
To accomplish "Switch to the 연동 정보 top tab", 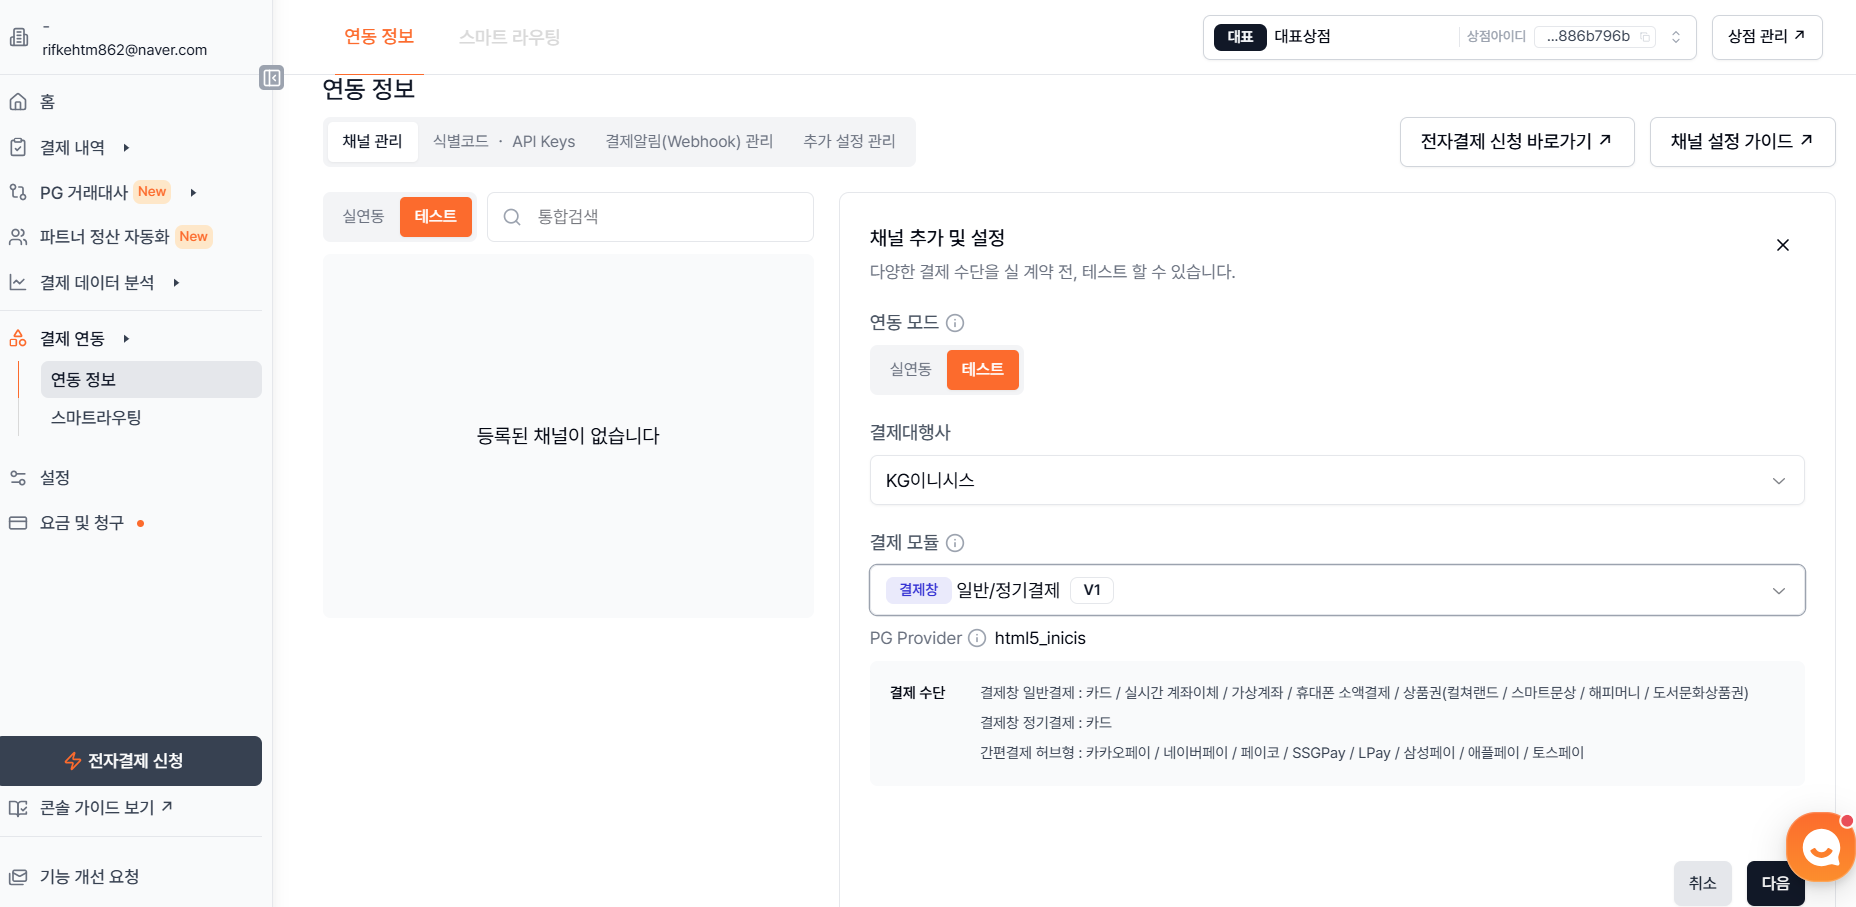I will click(379, 37).
